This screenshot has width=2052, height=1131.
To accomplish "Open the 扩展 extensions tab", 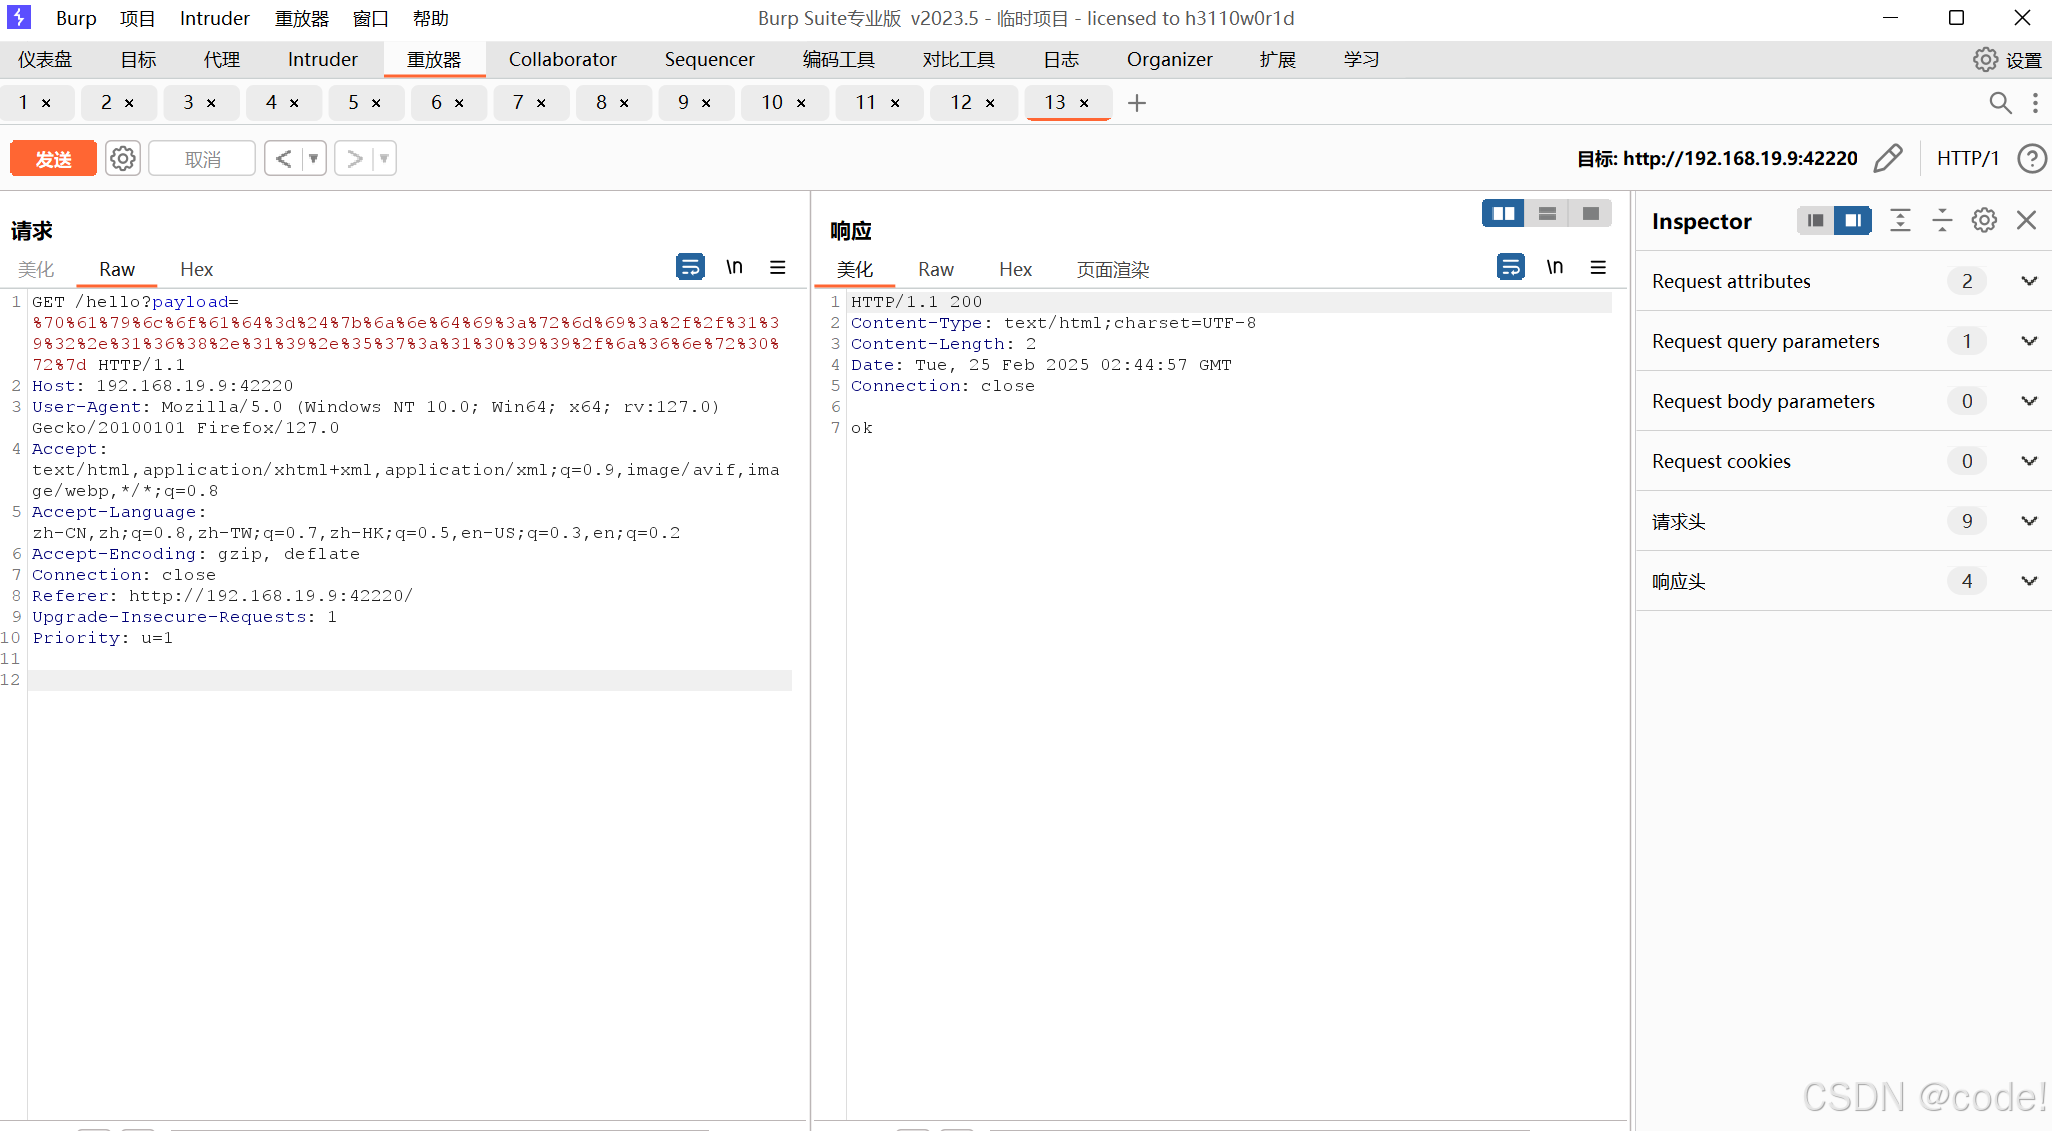I will click(x=1278, y=60).
